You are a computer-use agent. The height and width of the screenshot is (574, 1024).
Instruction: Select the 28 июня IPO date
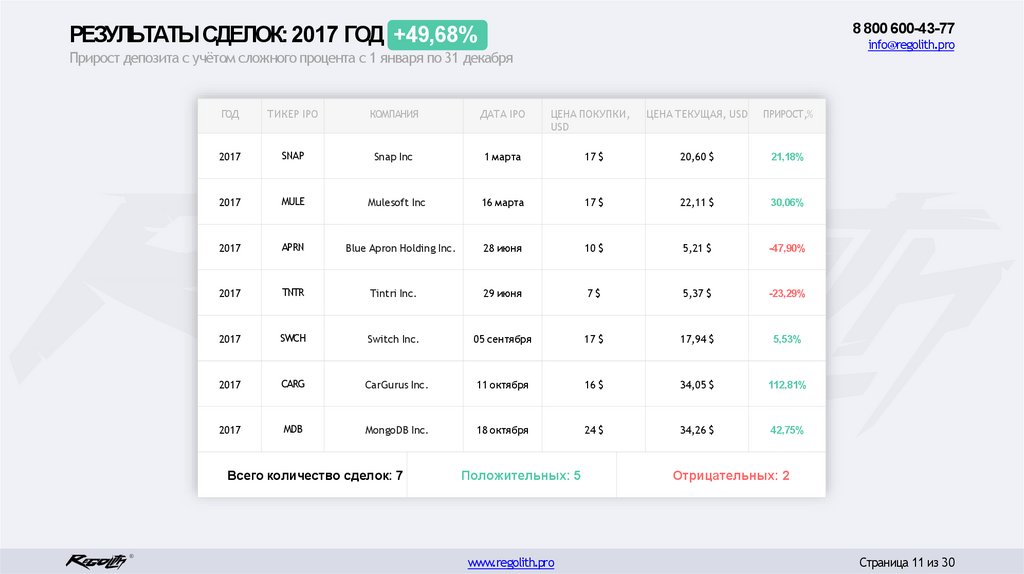point(502,248)
